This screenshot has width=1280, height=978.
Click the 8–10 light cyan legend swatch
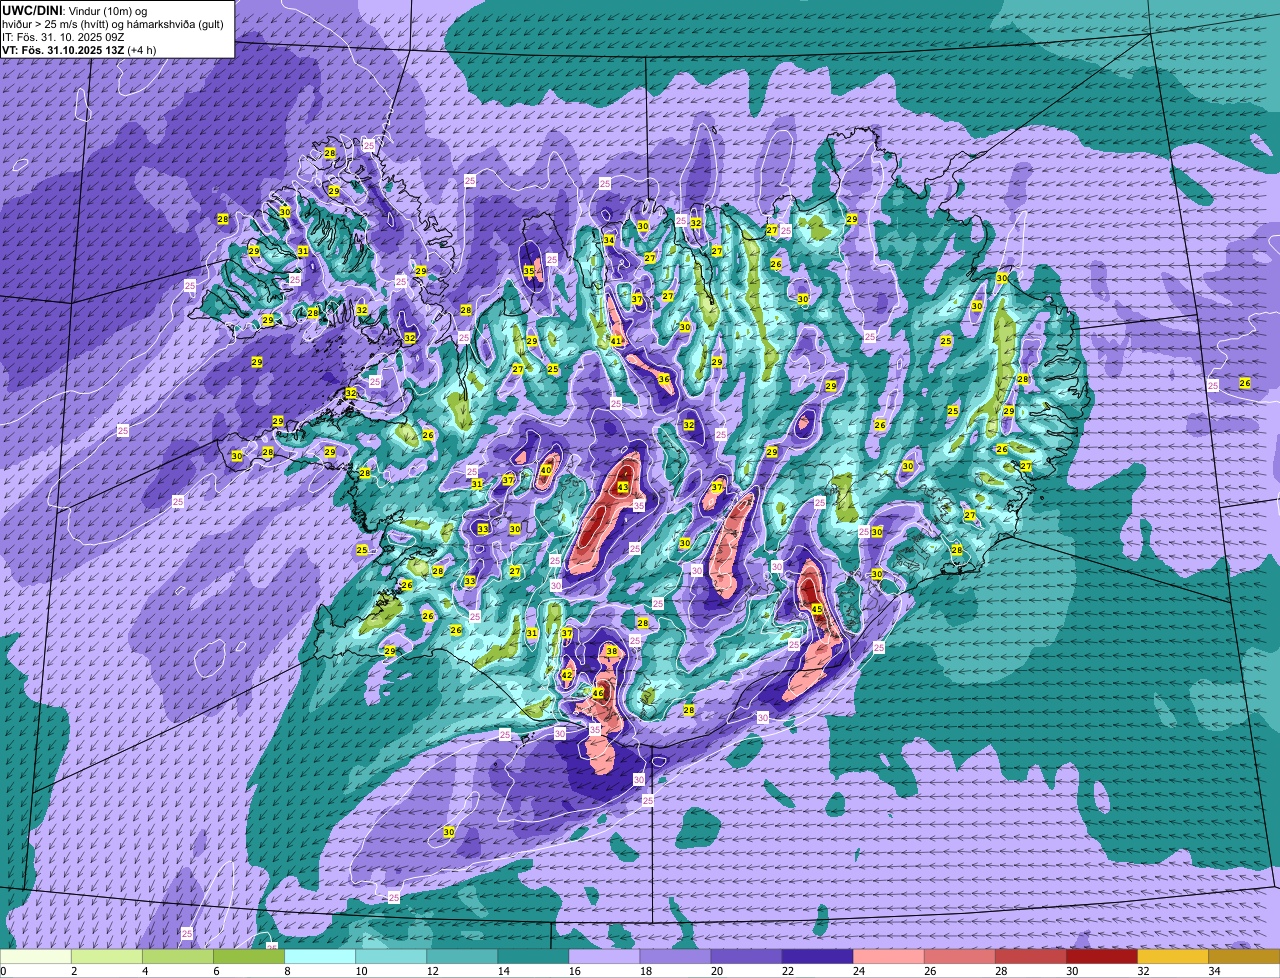[320, 956]
